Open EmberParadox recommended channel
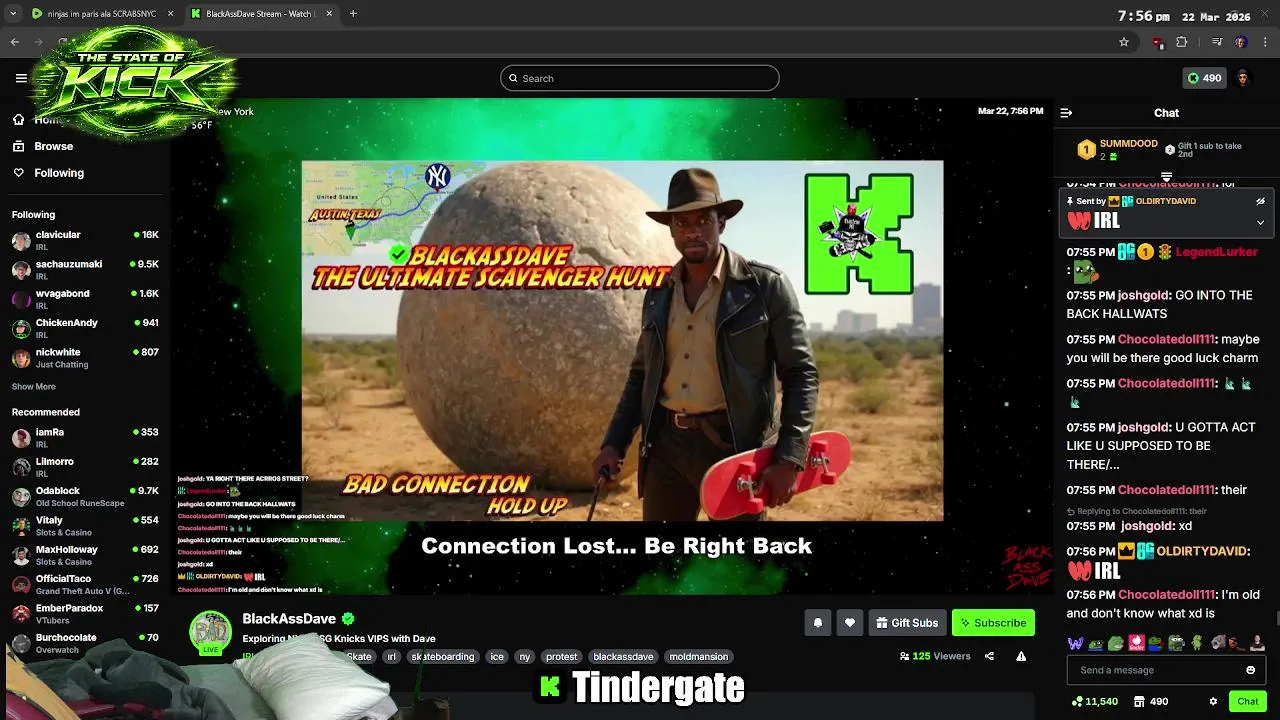The image size is (1280, 720). 85,613
